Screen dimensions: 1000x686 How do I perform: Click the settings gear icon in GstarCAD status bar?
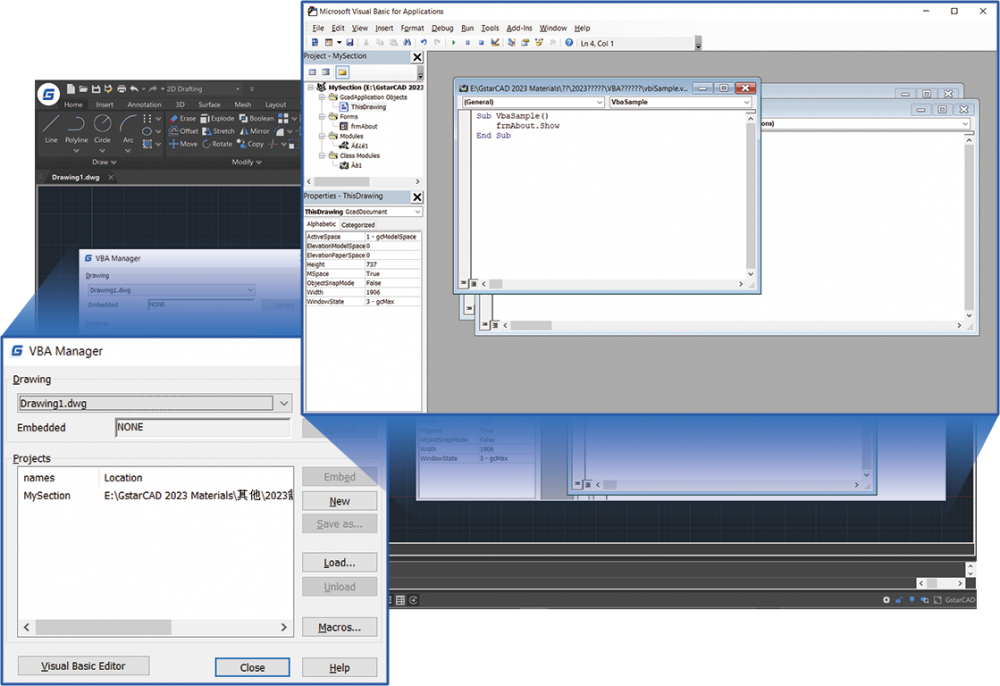(x=886, y=600)
